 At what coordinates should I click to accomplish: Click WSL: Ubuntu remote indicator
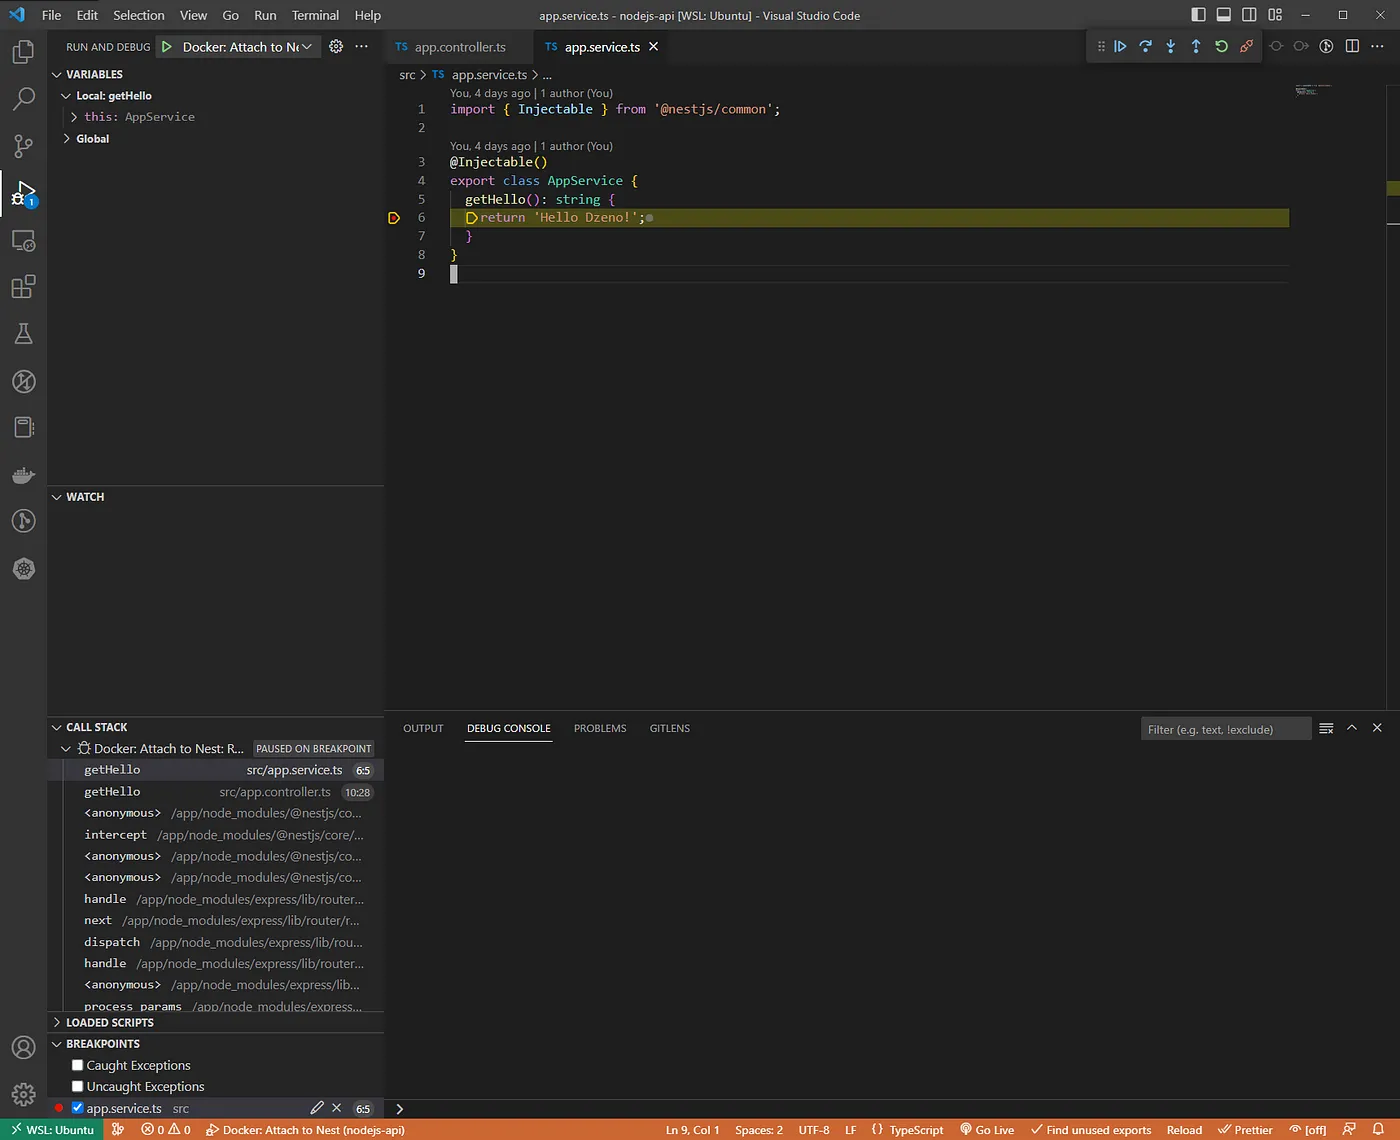click(x=52, y=1130)
